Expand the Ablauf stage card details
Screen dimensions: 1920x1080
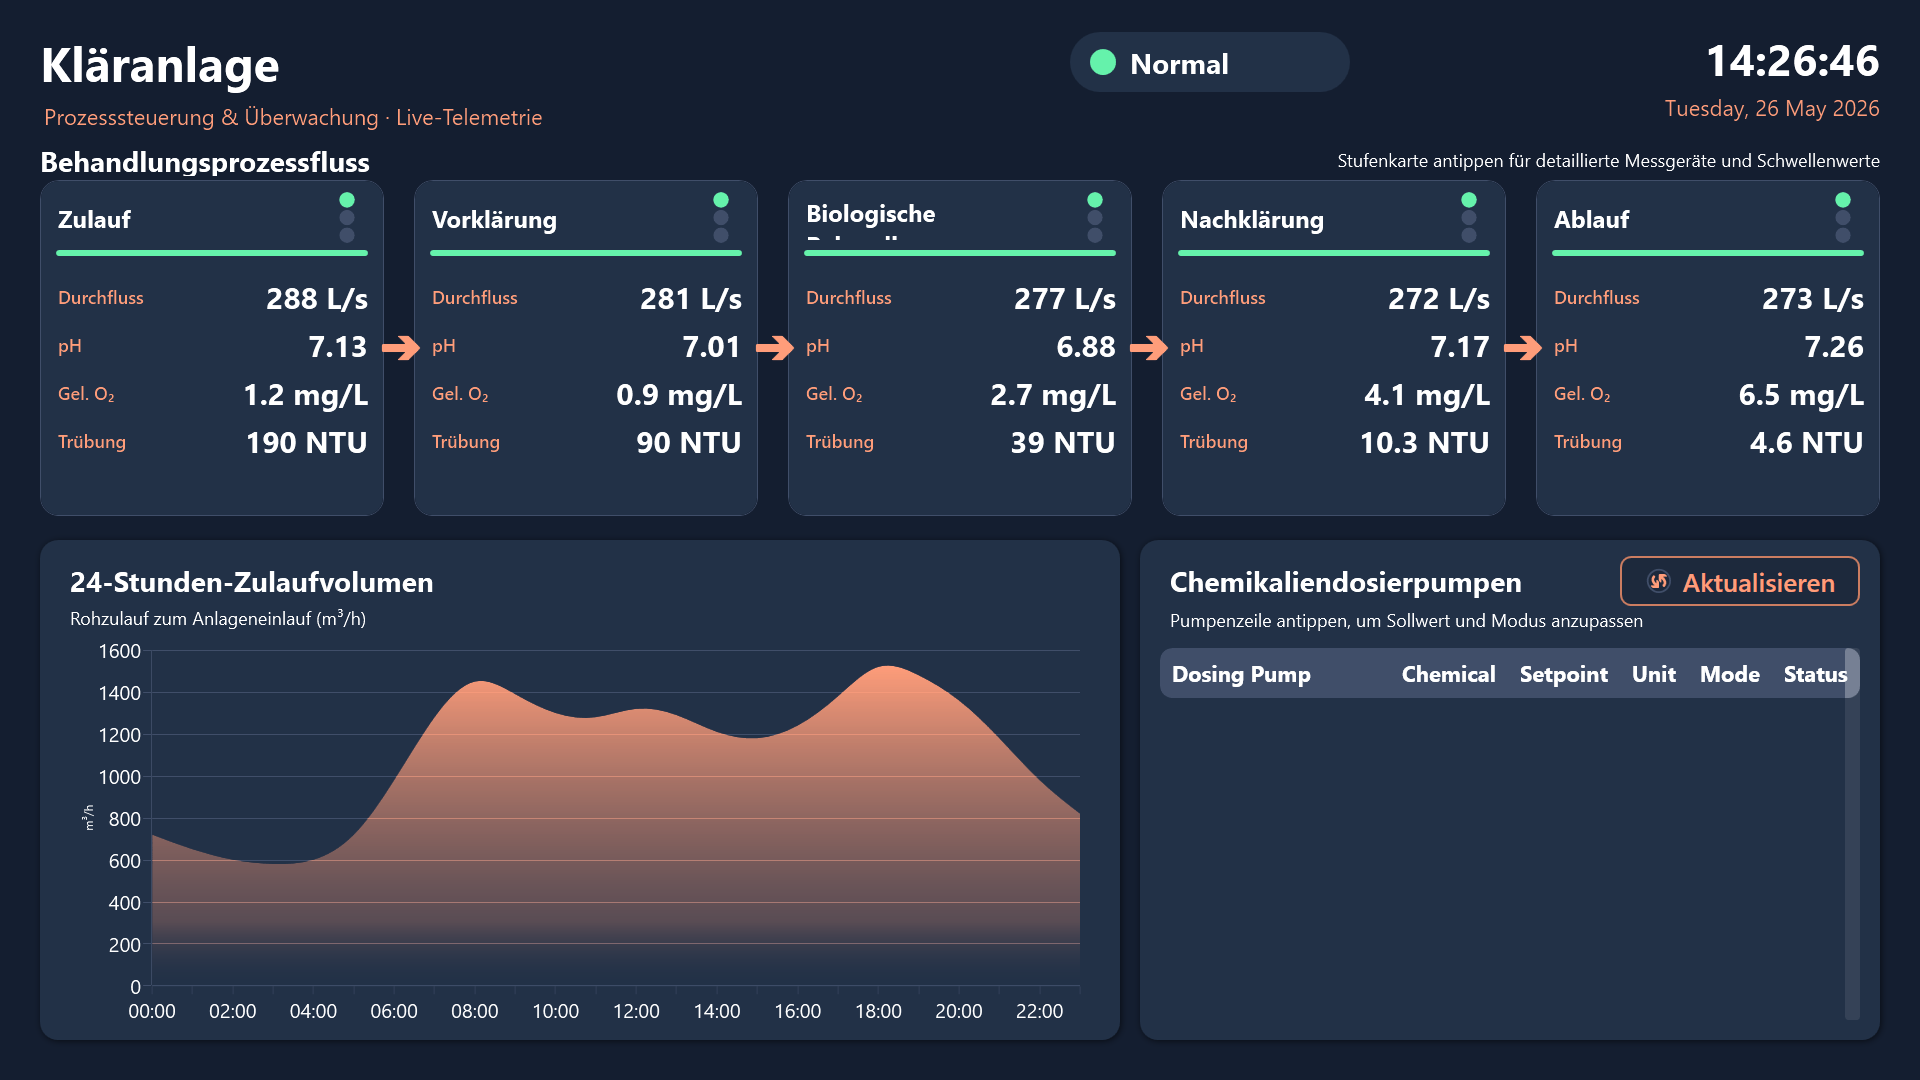point(1708,348)
